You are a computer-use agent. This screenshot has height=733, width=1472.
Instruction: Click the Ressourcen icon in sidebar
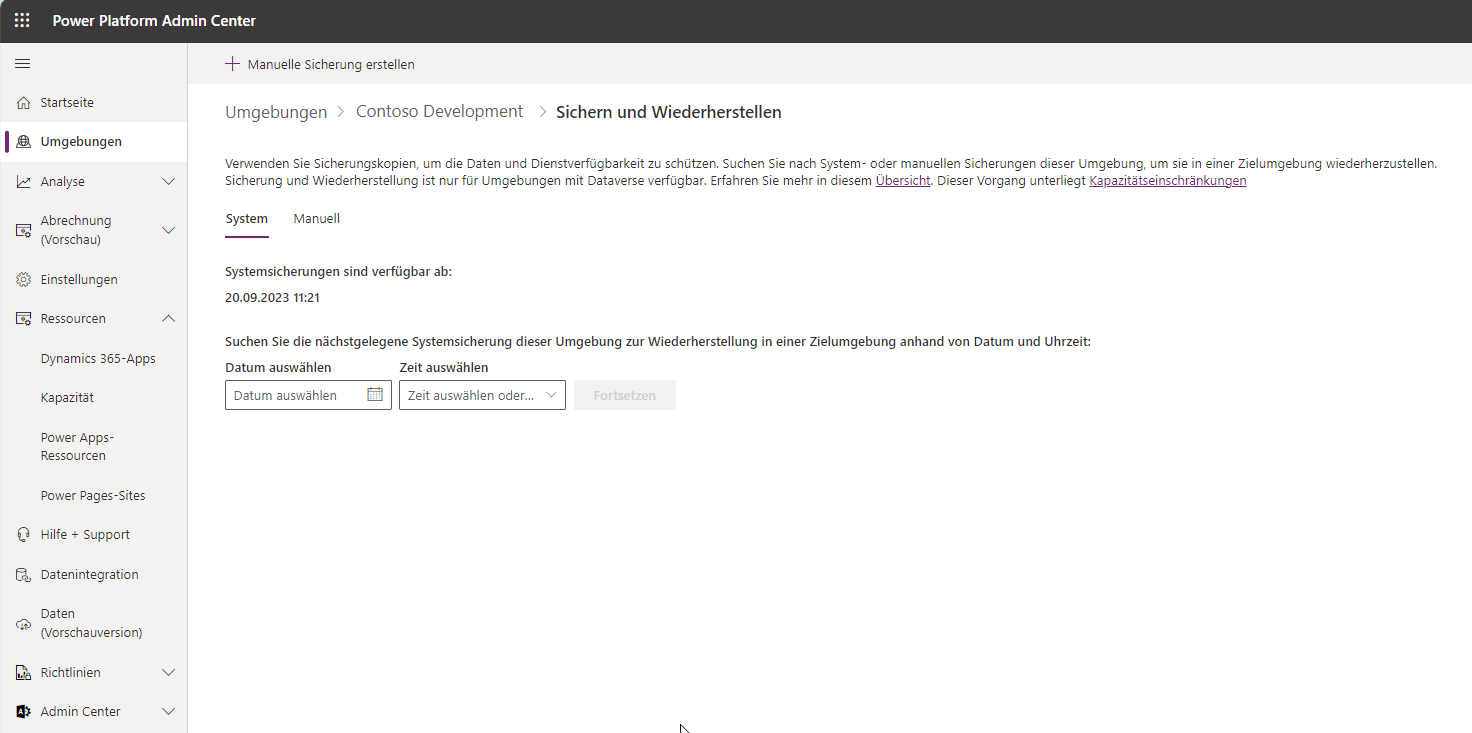point(24,319)
